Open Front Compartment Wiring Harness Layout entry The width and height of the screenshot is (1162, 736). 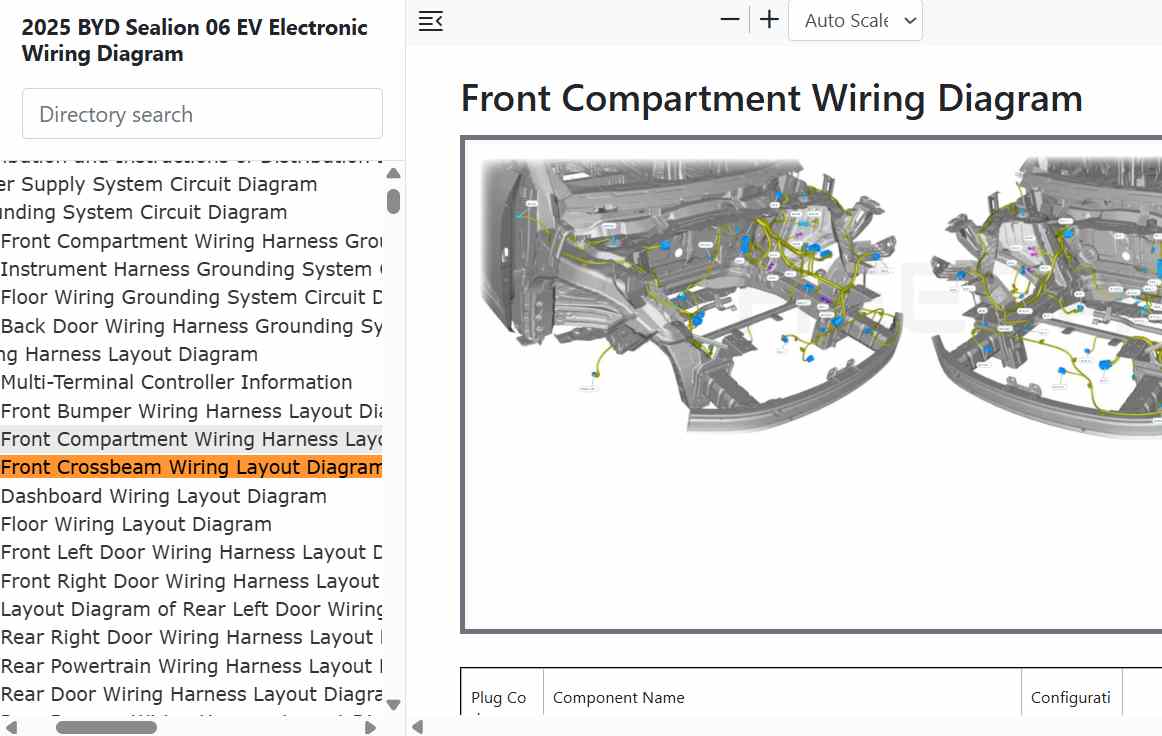click(x=191, y=440)
